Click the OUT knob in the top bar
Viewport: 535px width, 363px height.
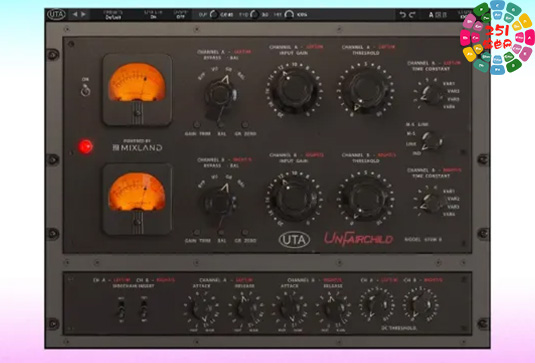pos(213,14)
